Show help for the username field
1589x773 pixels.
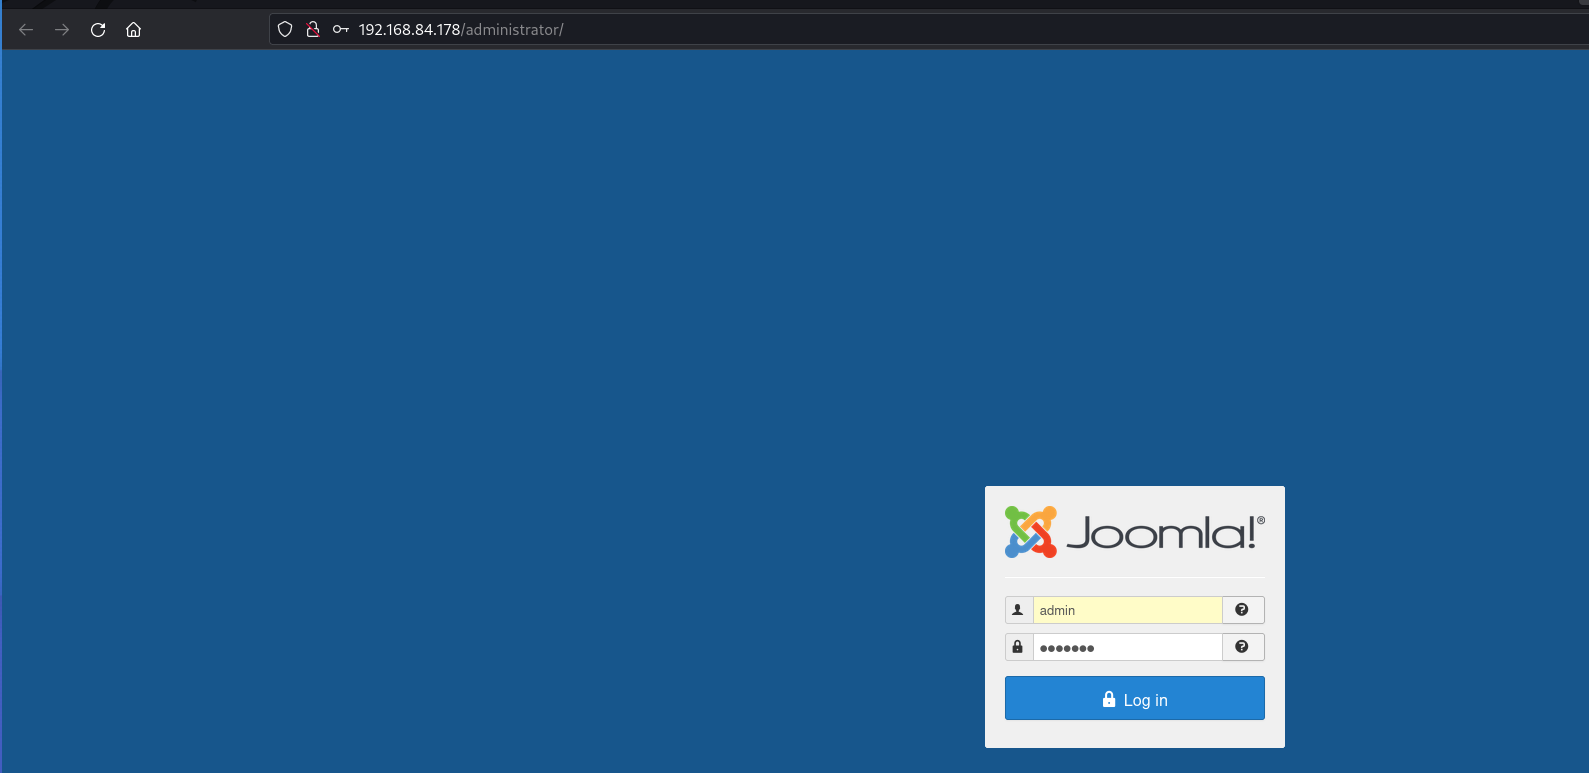coord(1242,610)
